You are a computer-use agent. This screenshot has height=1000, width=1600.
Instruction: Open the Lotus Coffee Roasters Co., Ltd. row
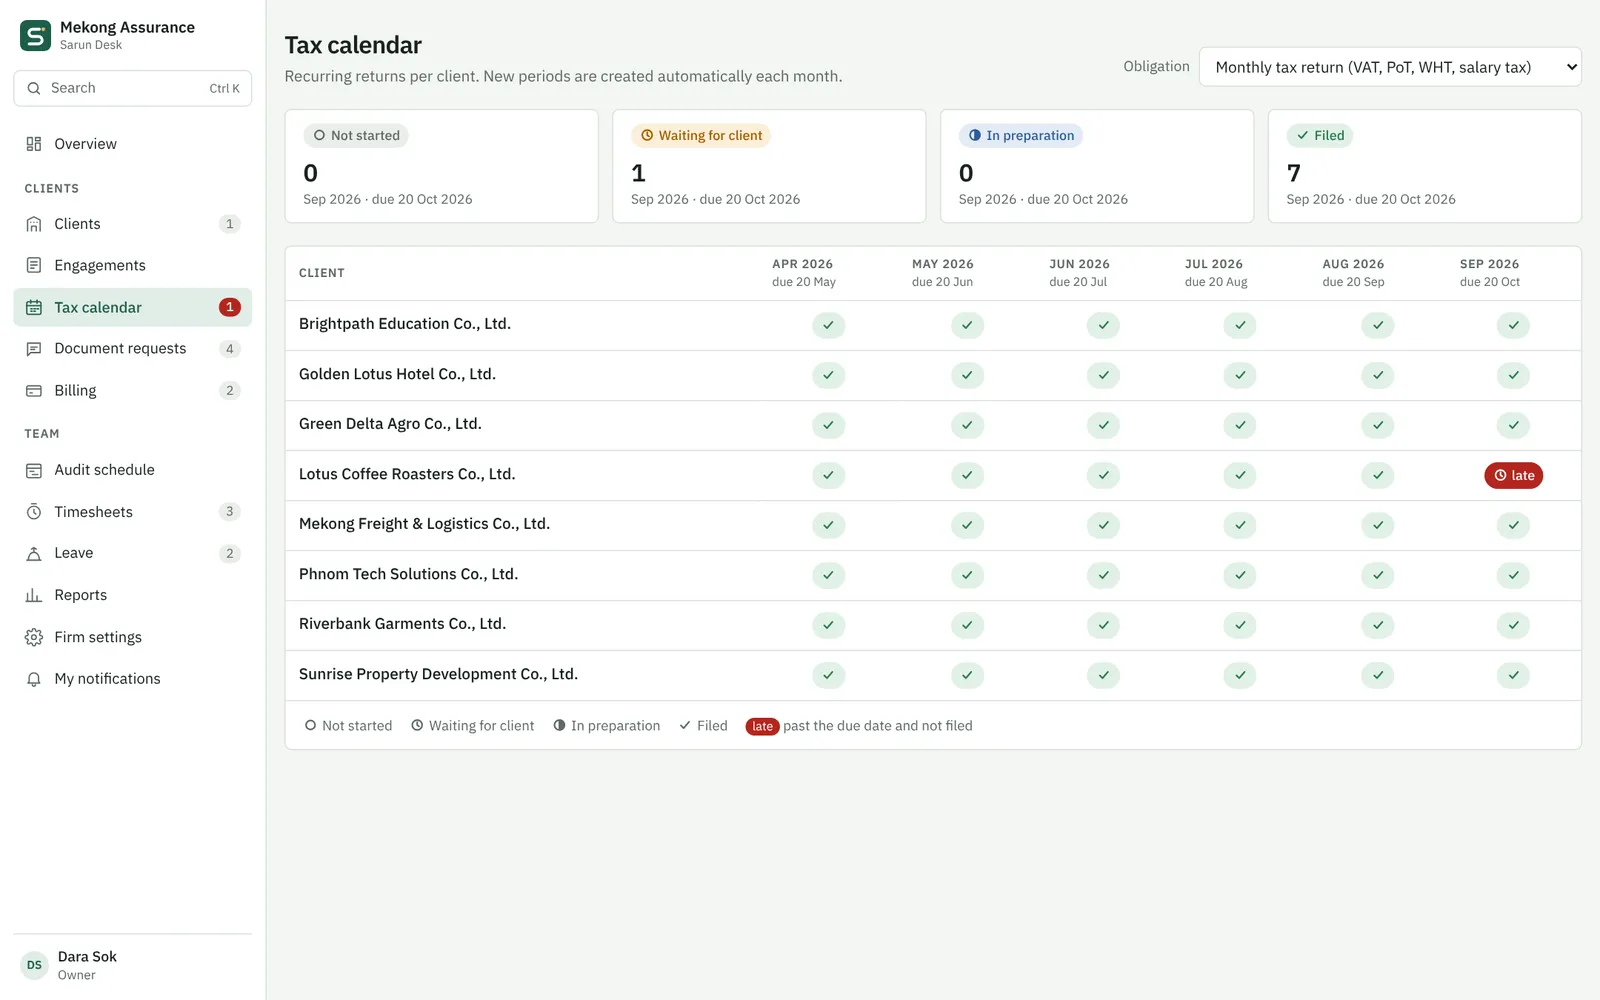tap(933, 475)
